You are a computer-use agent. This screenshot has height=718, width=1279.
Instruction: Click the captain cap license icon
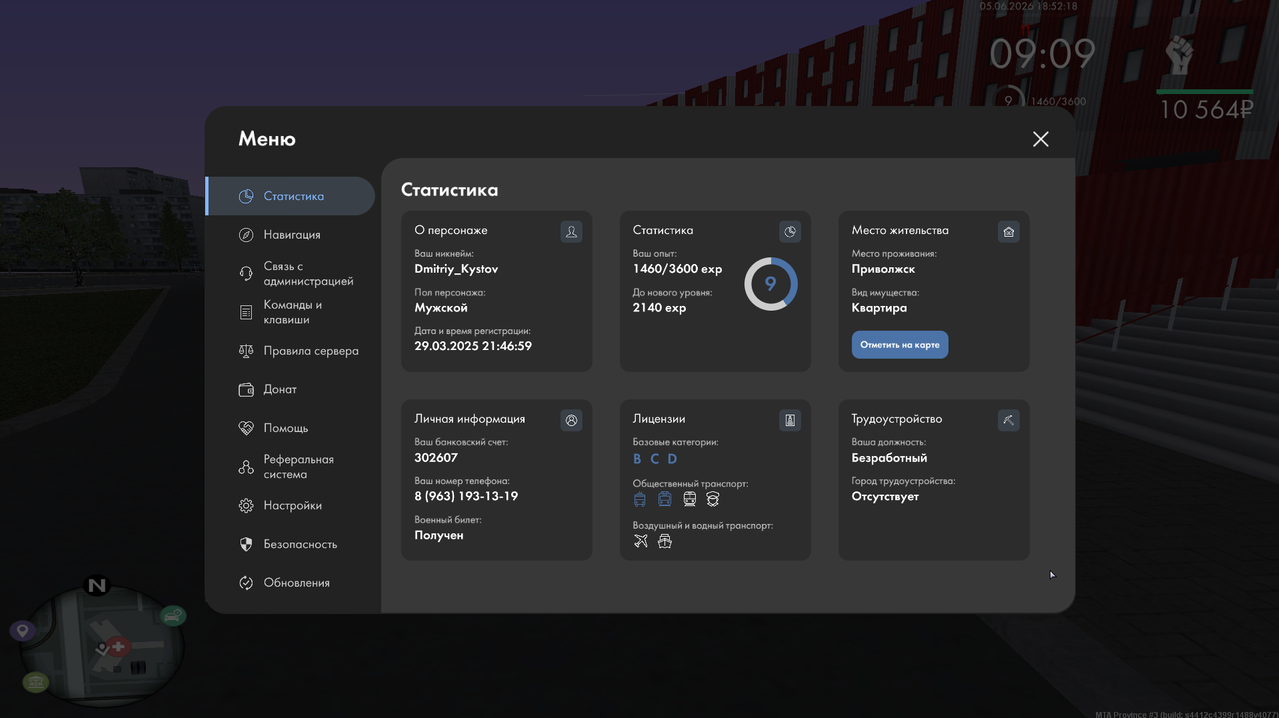[713, 499]
